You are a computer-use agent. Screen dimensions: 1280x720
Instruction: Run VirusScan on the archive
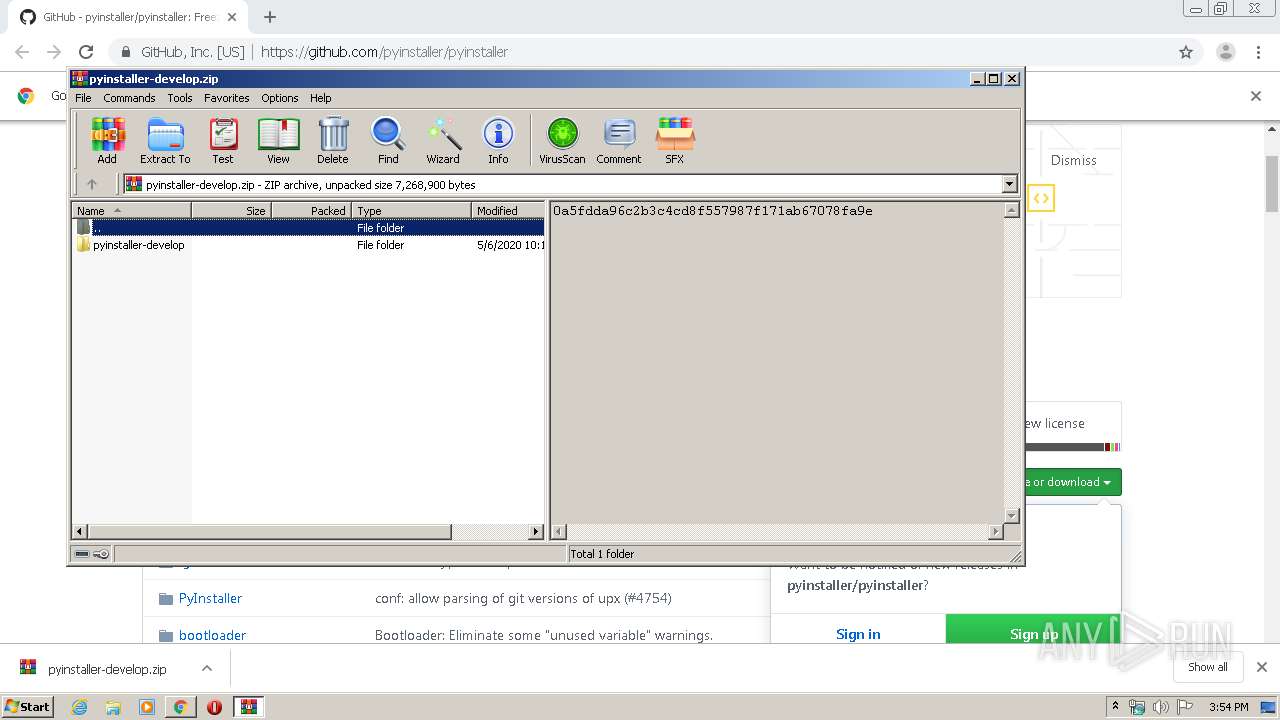click(562, 140)
